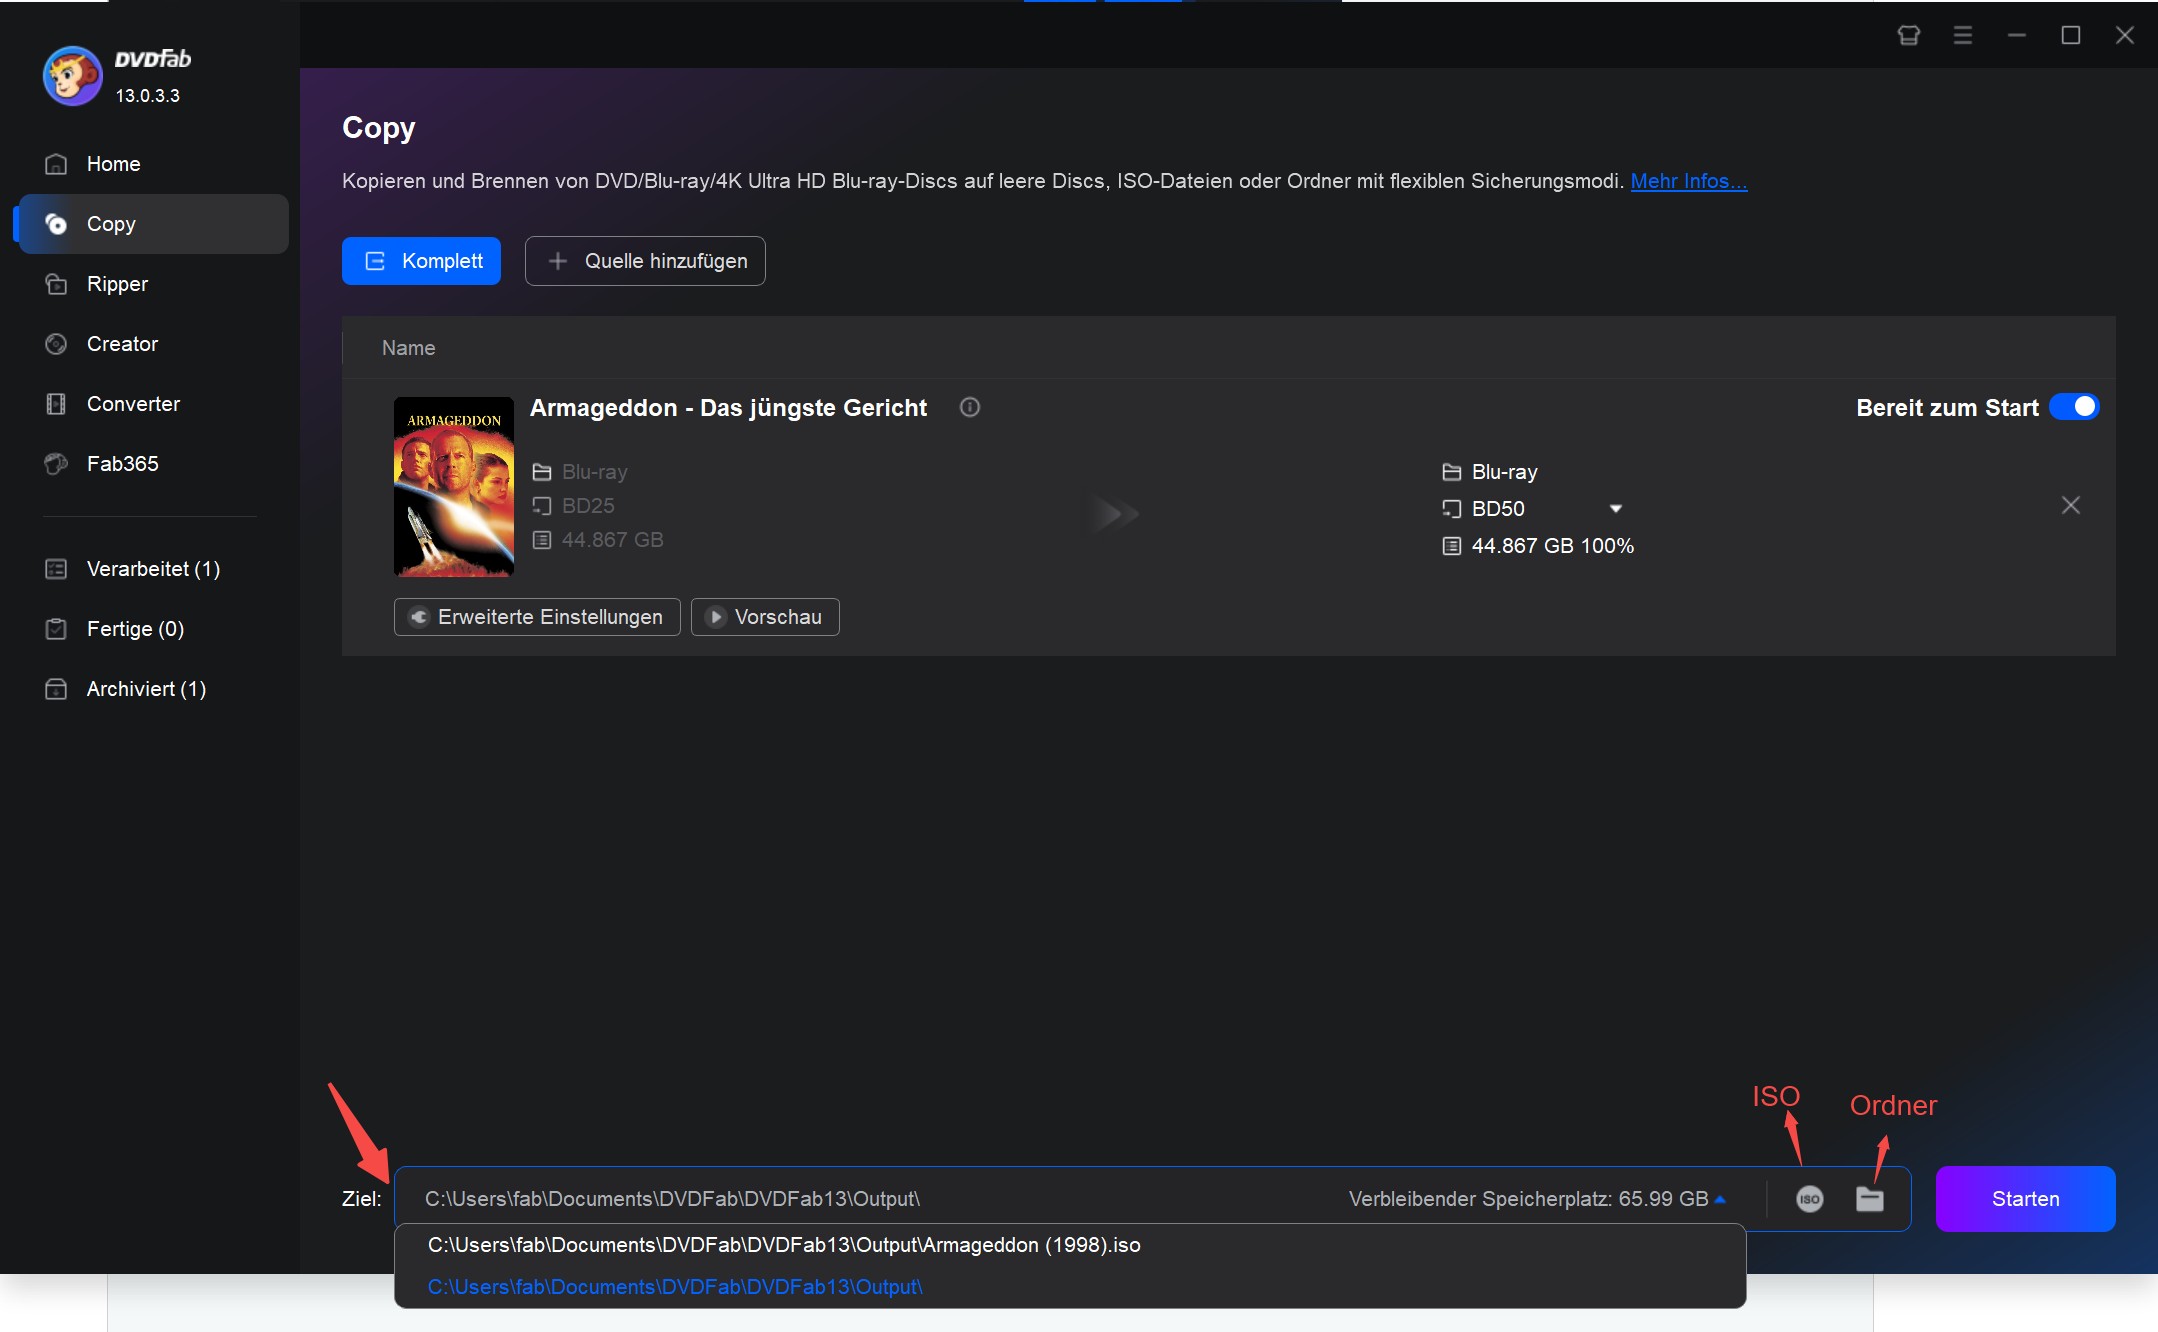
Task: Open Erweiterte Einstellungen
Action: tap(537, 617)
